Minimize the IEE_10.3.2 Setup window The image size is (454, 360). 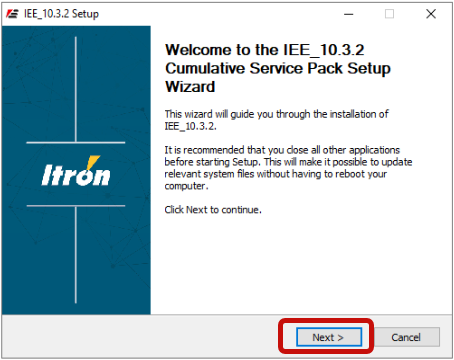[x=349, y=14]
